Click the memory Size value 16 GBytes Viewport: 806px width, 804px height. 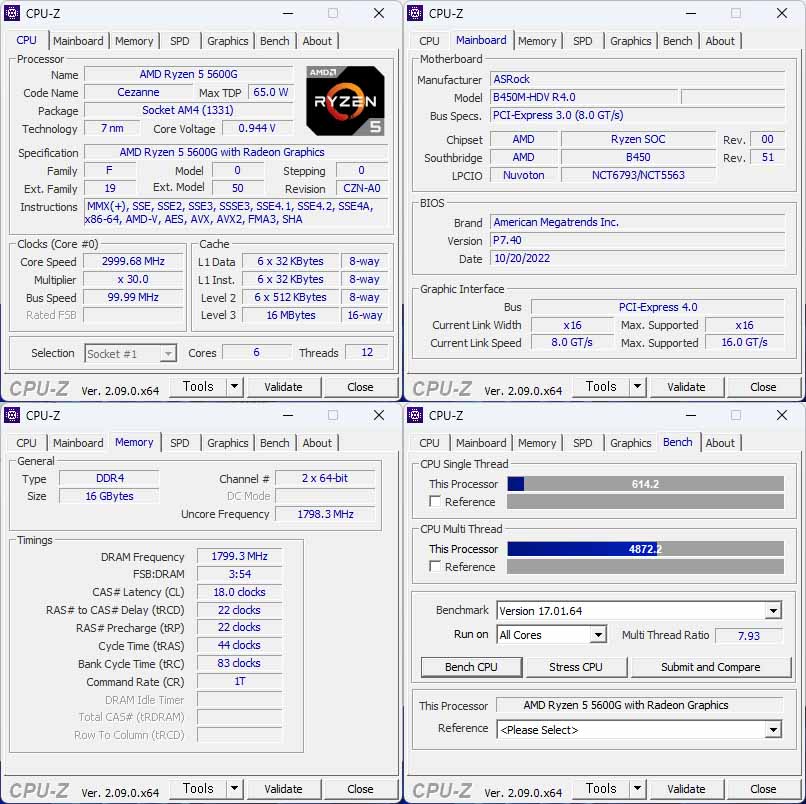point(109,496)
